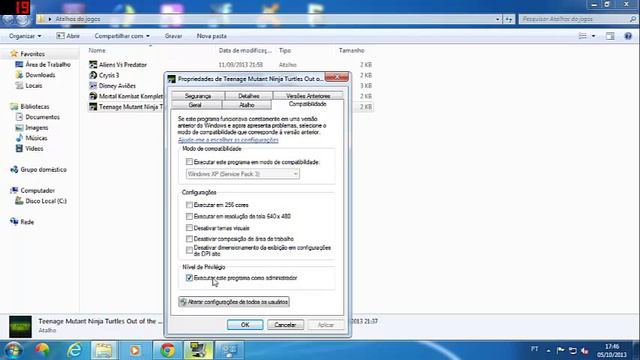
Task: Click Nova pasta in toolbar
Action: tap(211, 36)
